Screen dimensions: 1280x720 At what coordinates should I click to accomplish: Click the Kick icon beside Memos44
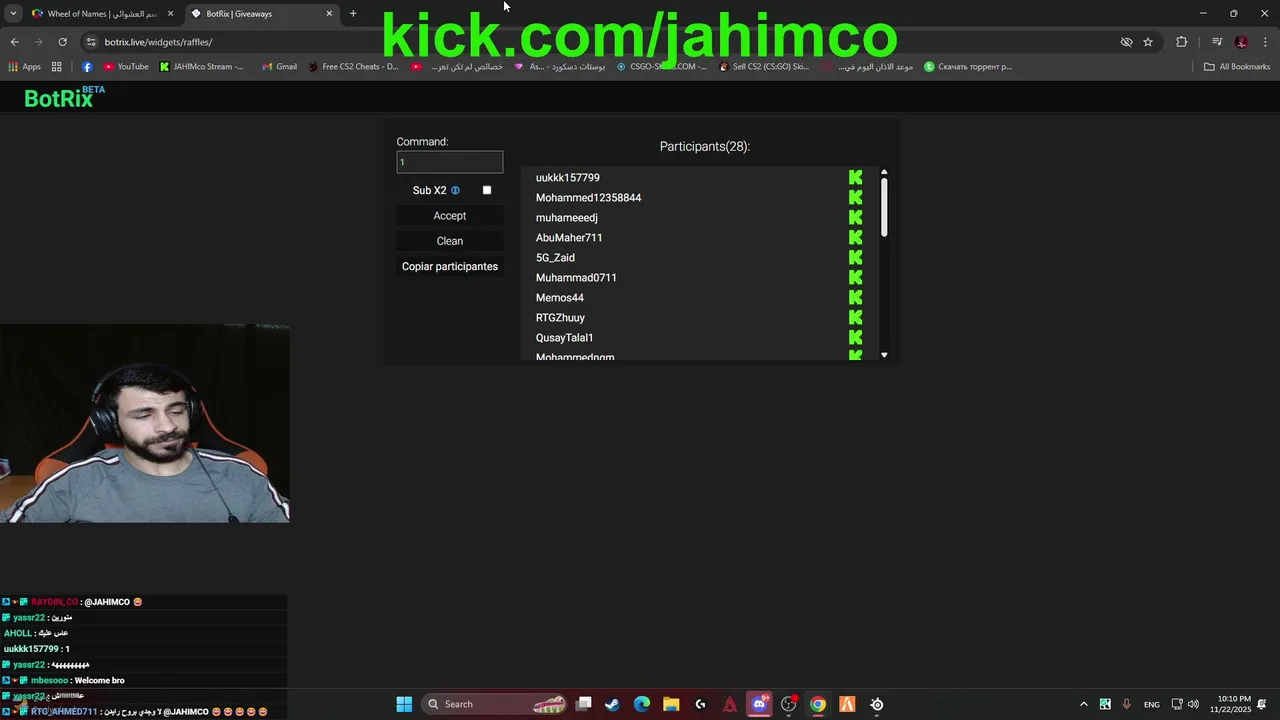click(x=855, y=298)
